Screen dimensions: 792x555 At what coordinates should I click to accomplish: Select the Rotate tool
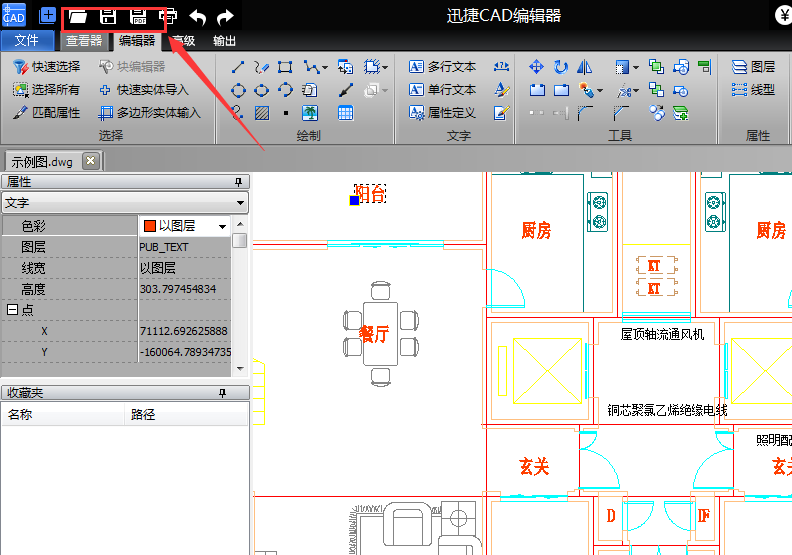[561, 67]
